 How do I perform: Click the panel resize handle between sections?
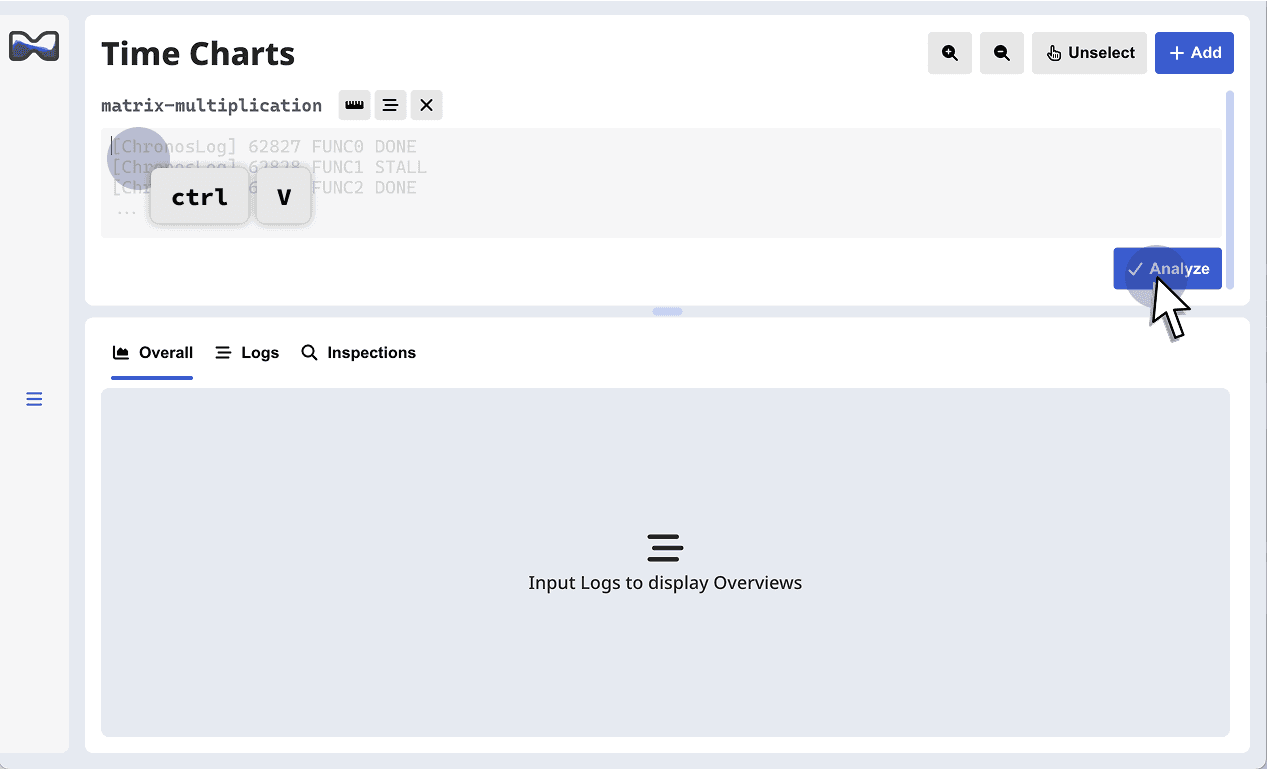tap(667, 312)
